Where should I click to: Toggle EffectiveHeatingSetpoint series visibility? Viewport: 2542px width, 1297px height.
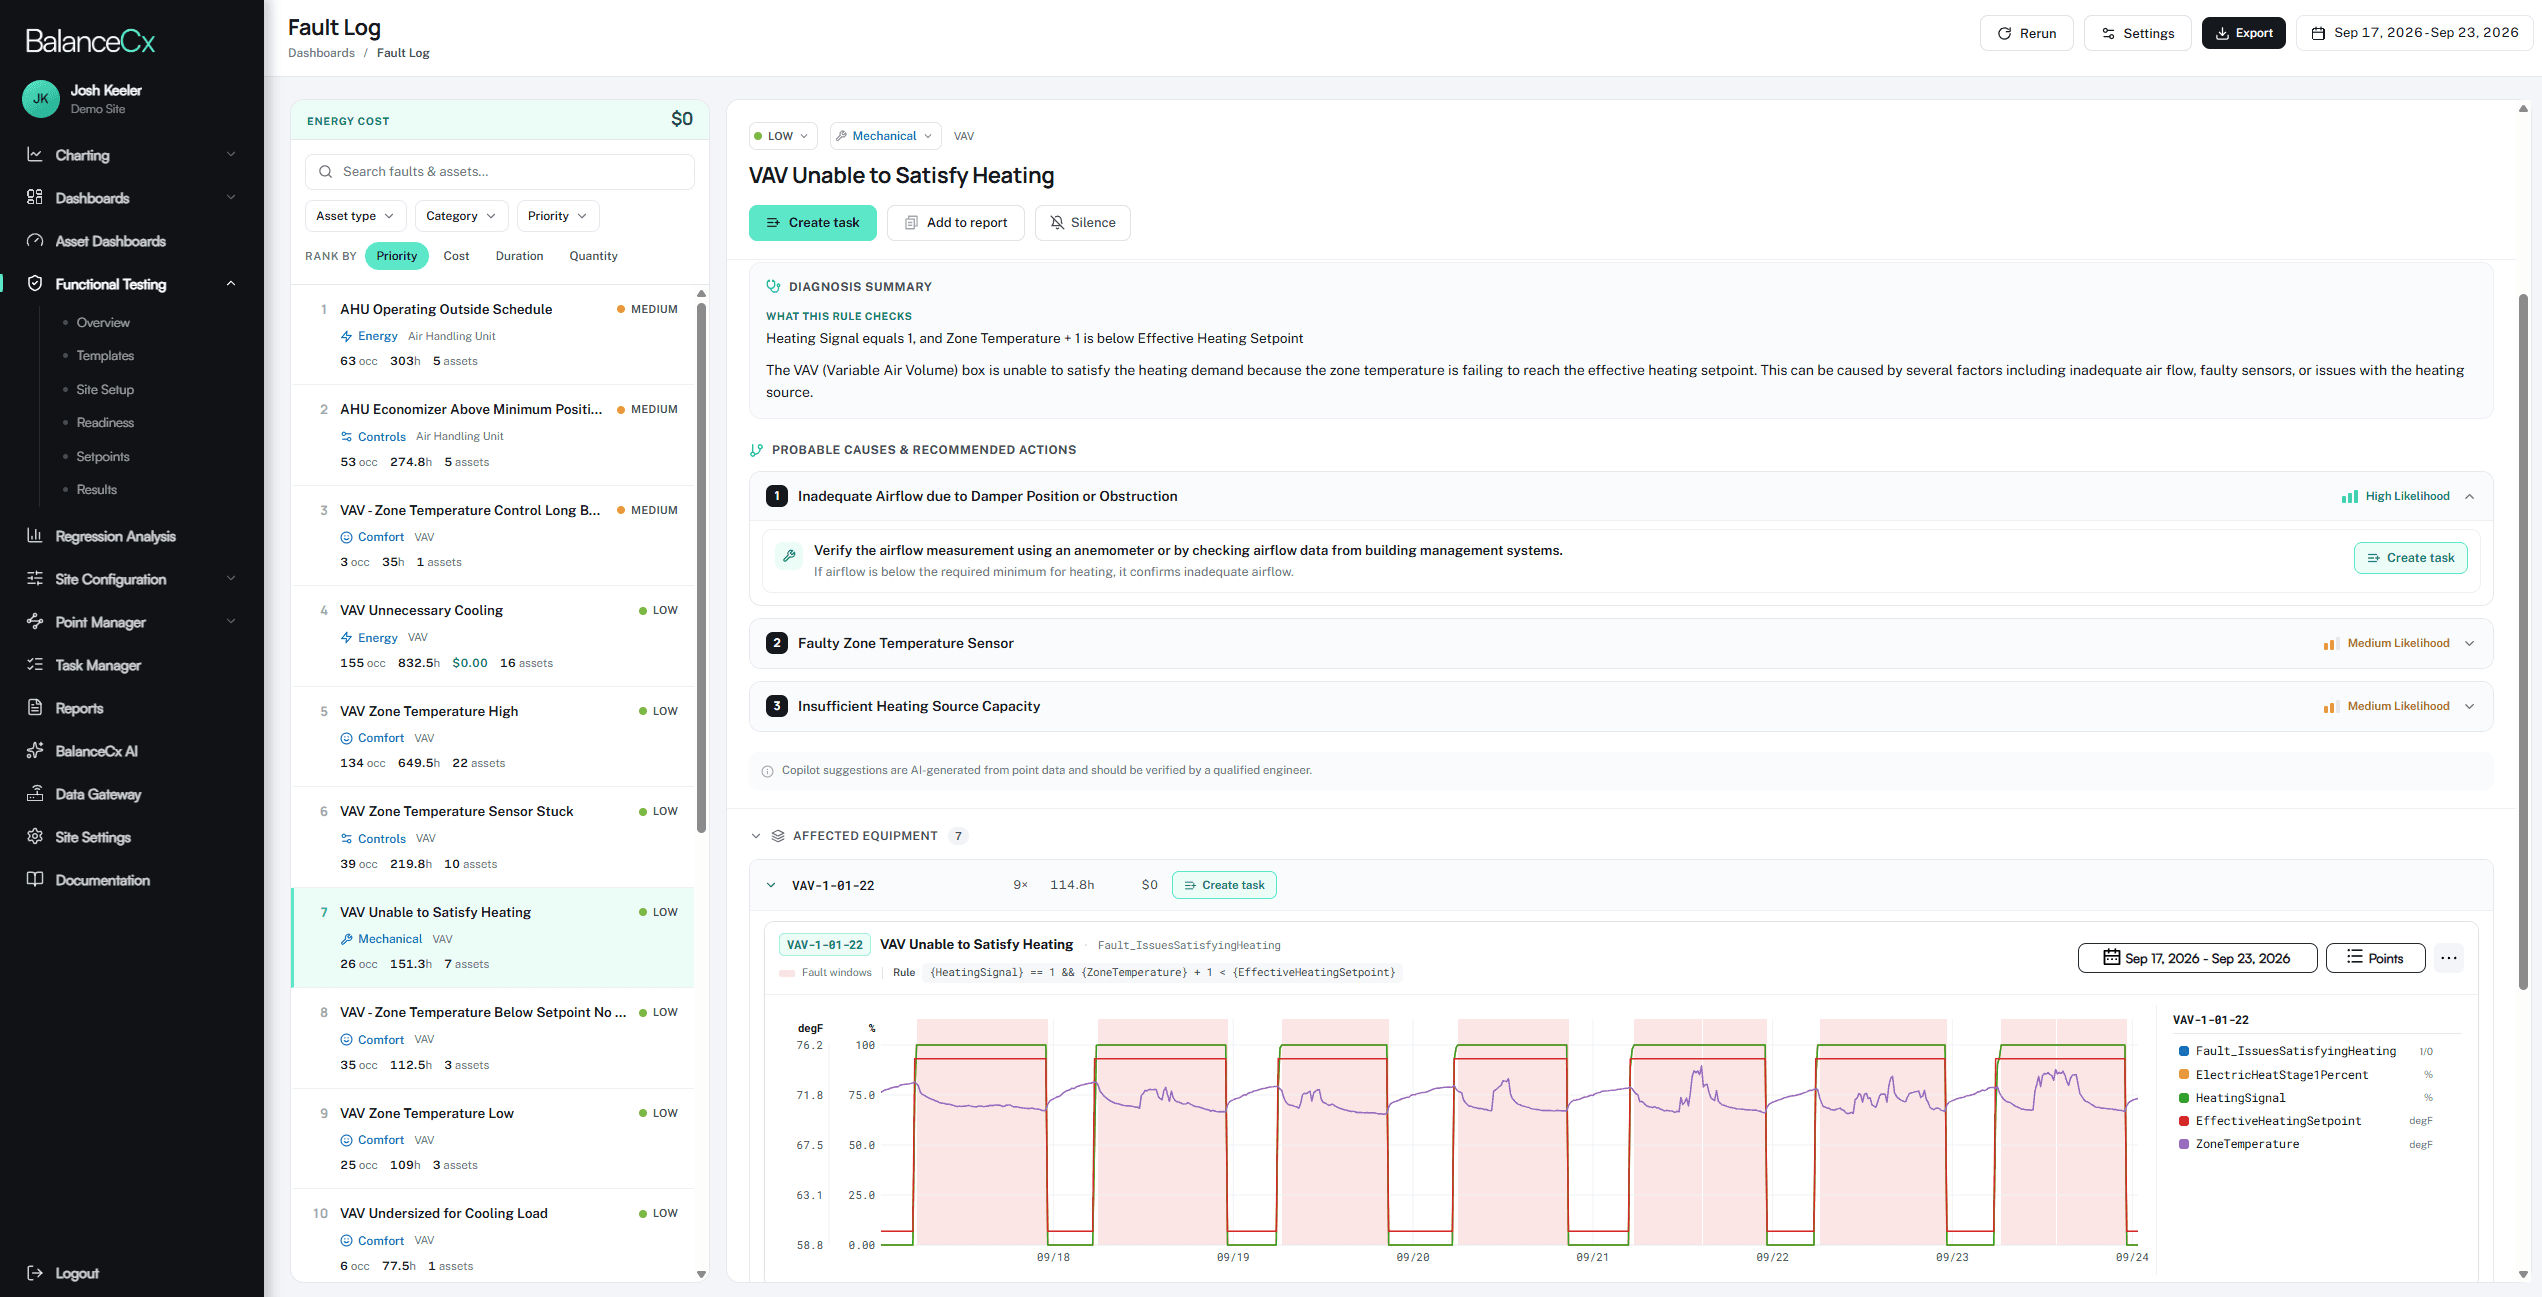[2271, 1121]
